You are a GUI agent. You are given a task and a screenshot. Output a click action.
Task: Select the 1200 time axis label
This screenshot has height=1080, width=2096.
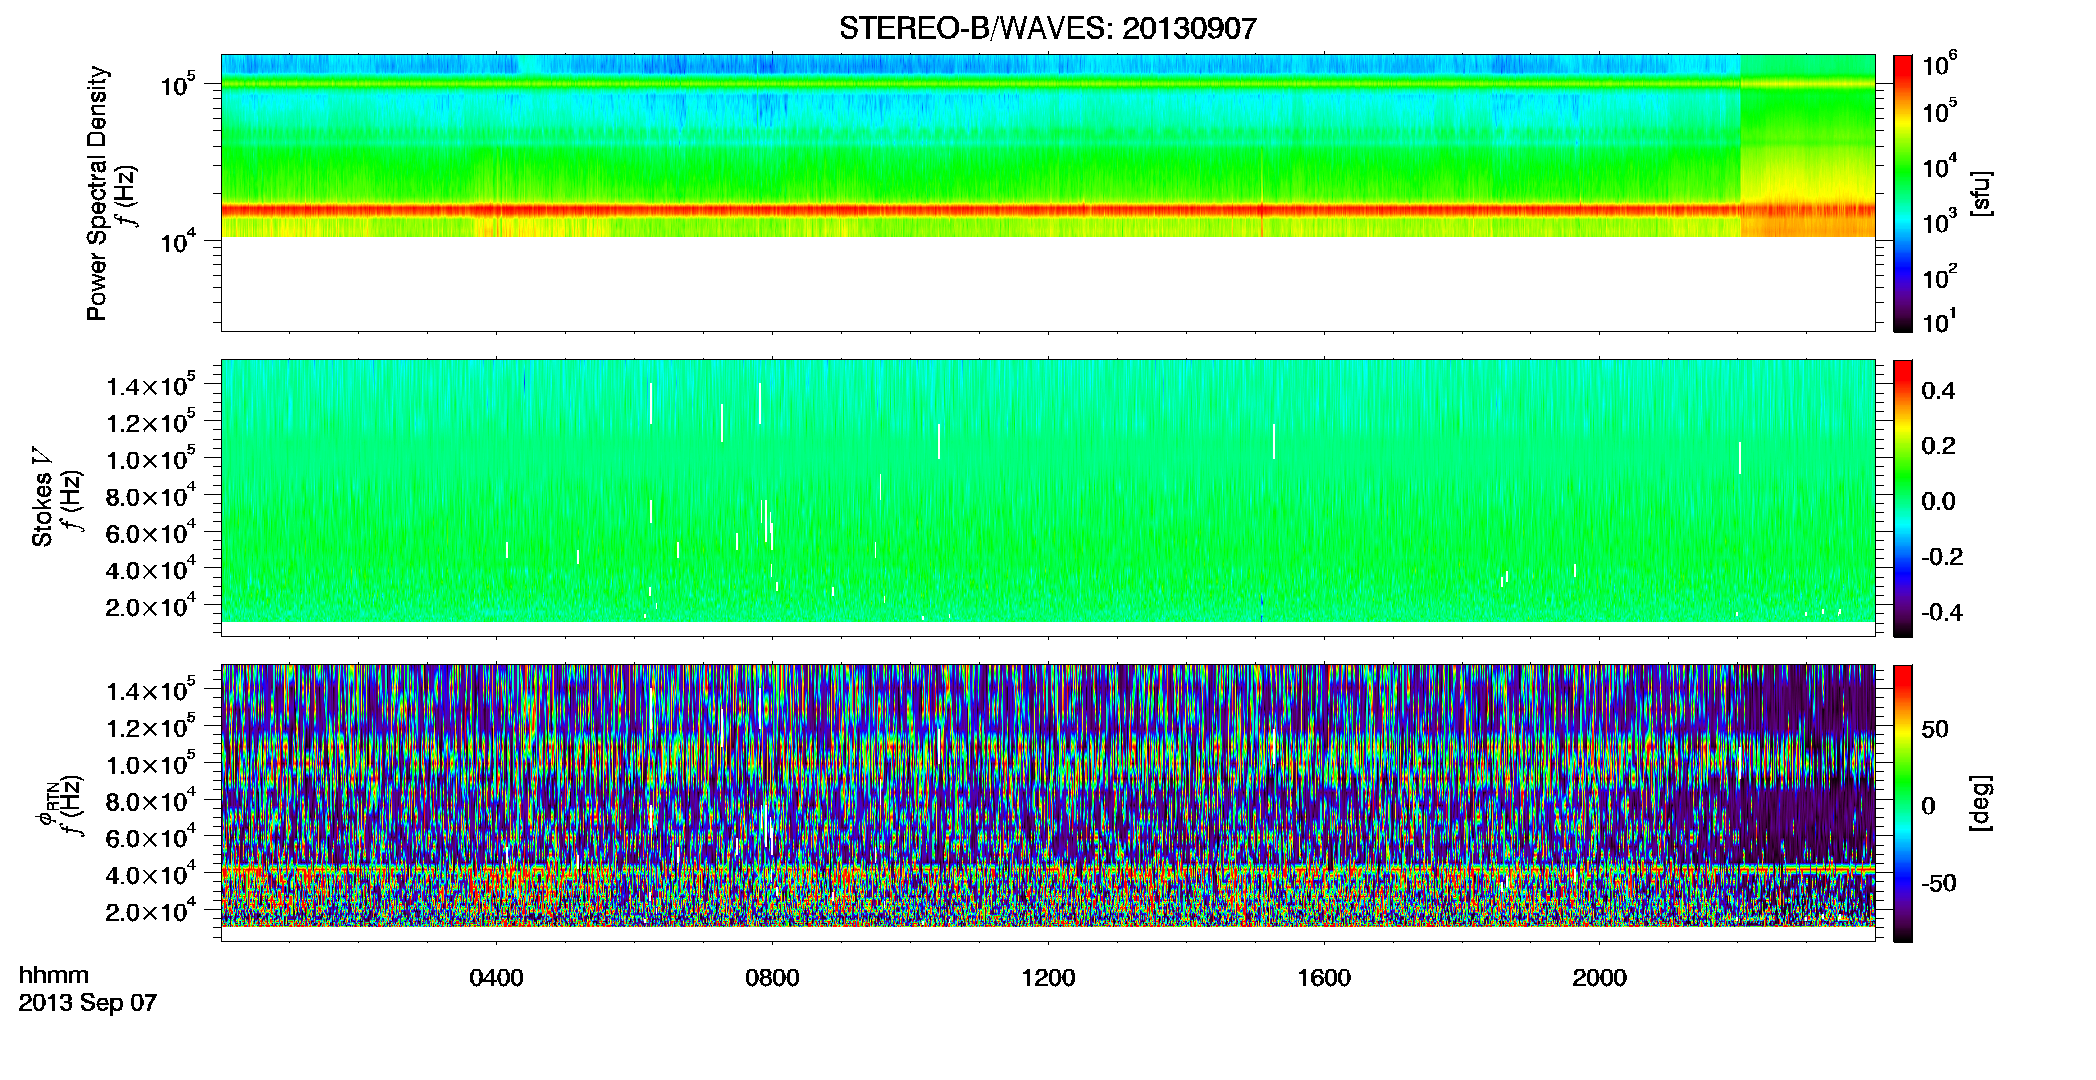coord(1048,978)
